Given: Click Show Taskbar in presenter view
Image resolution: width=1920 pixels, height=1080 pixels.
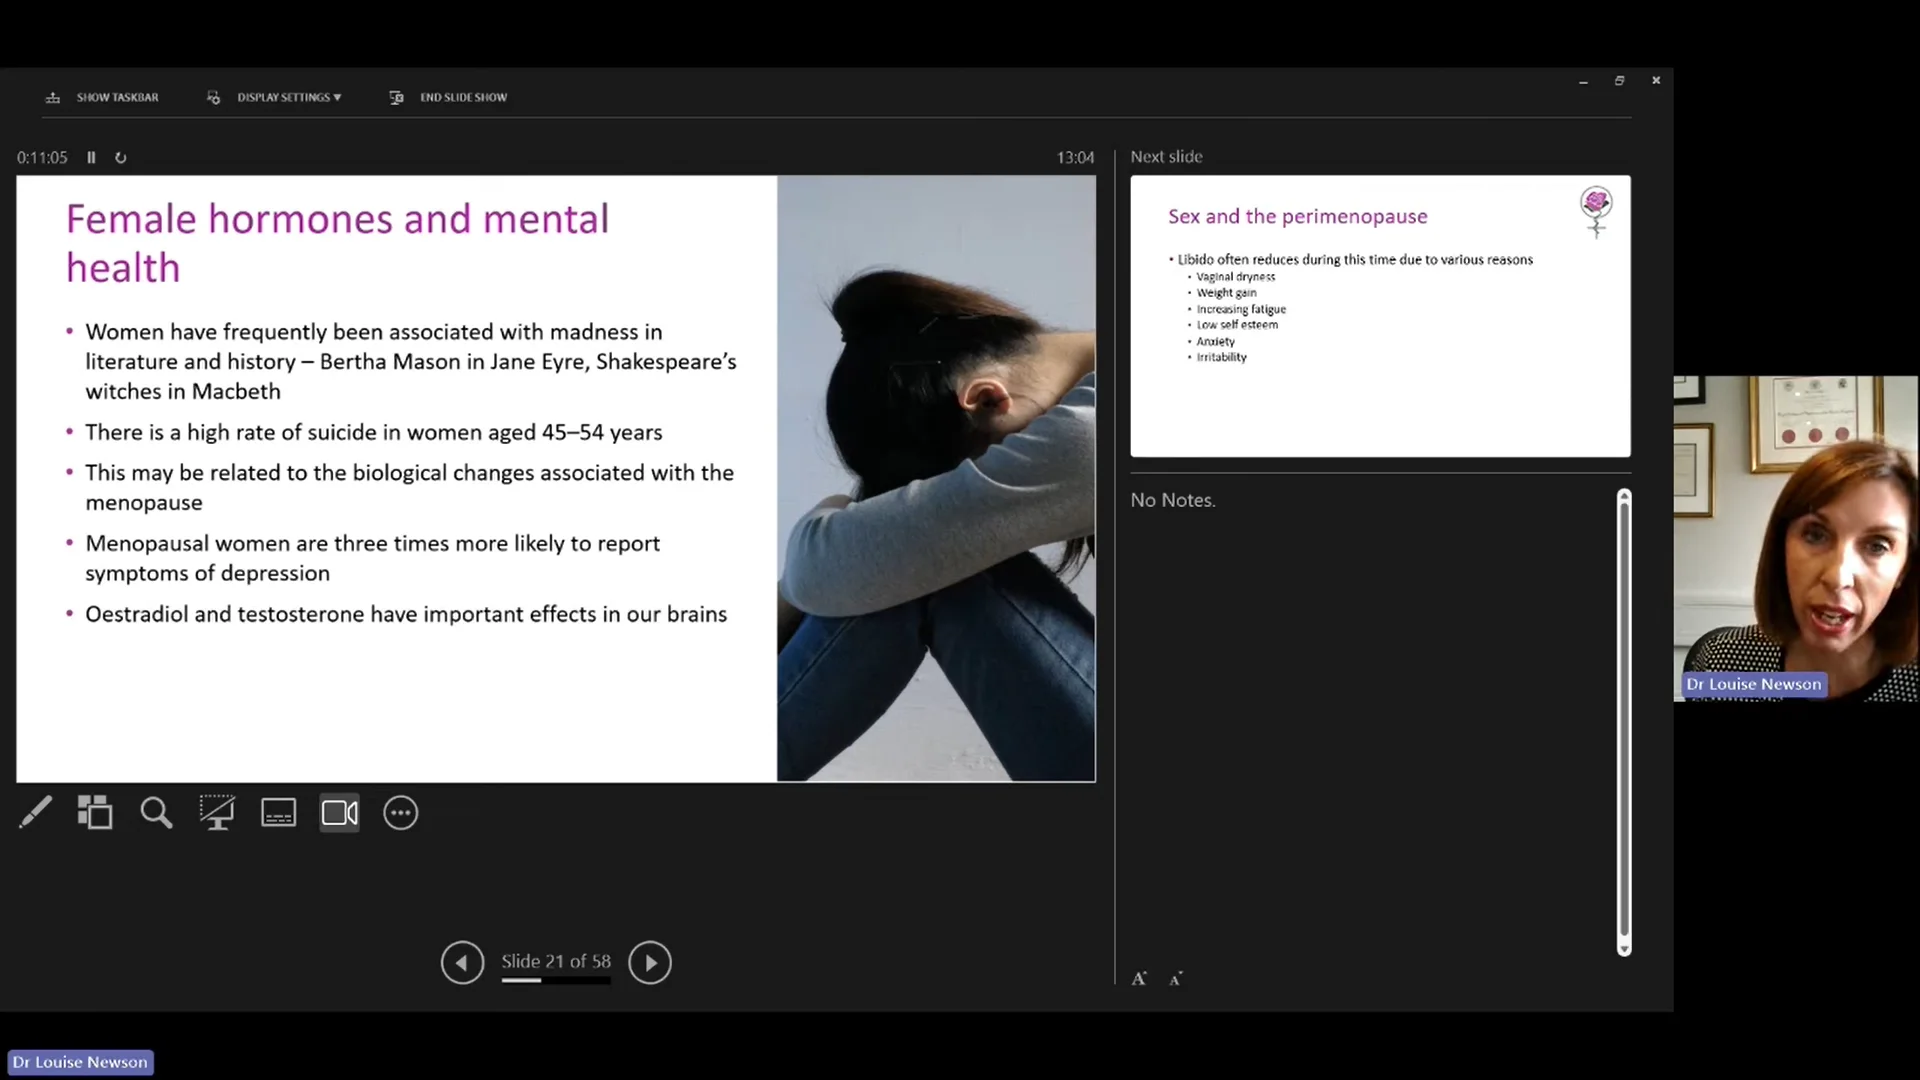Looking at the screenshot, I should pyautogui.click(x=102, y=97).
